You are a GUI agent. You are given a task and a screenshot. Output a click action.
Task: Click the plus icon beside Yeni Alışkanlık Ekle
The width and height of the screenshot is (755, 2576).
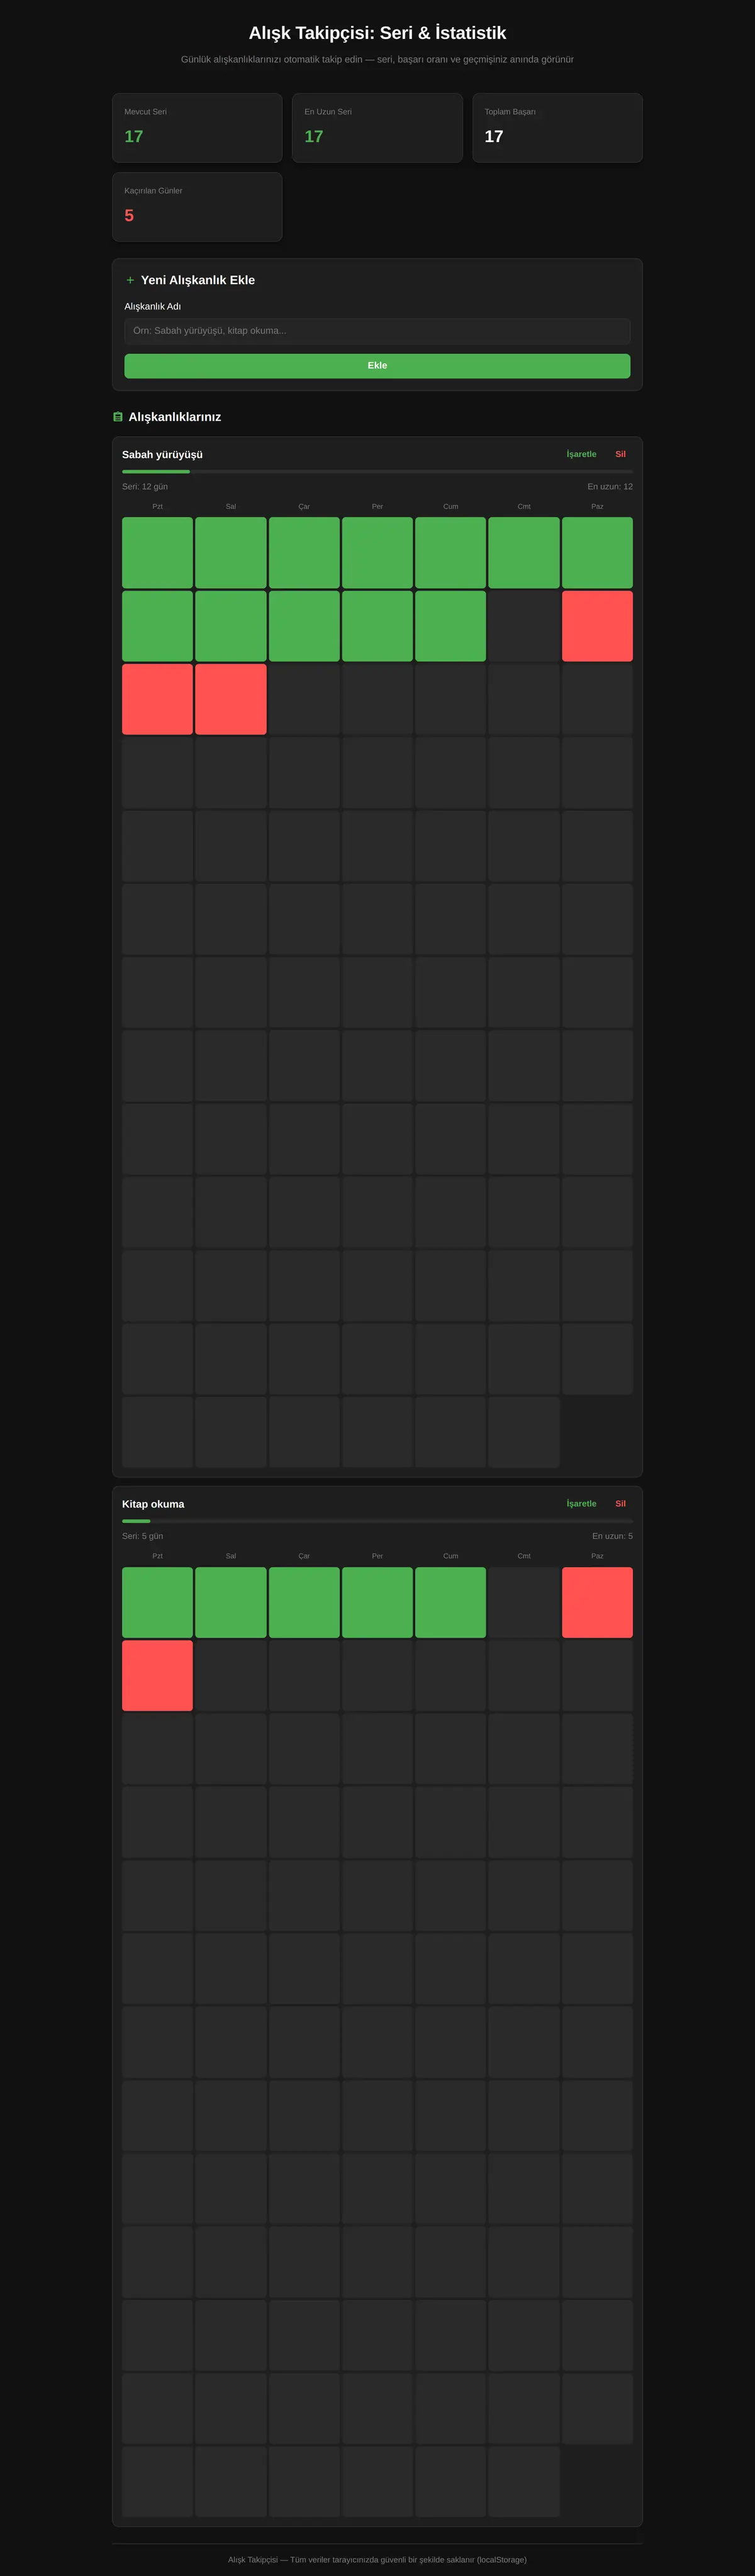coord(130,280)
